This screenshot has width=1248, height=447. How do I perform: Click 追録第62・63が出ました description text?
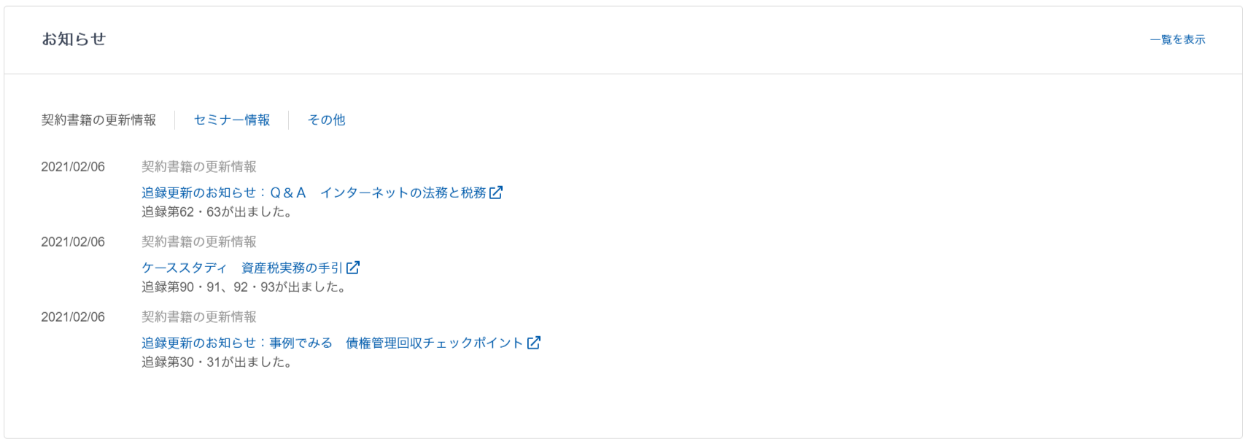[x=216, y=212]
